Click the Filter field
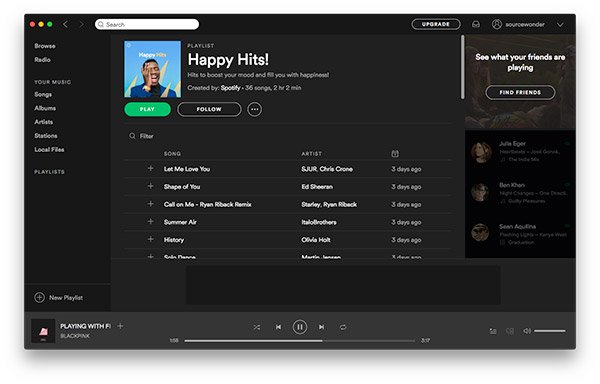This screenshot has width=600, height=384. click(142, 136)
